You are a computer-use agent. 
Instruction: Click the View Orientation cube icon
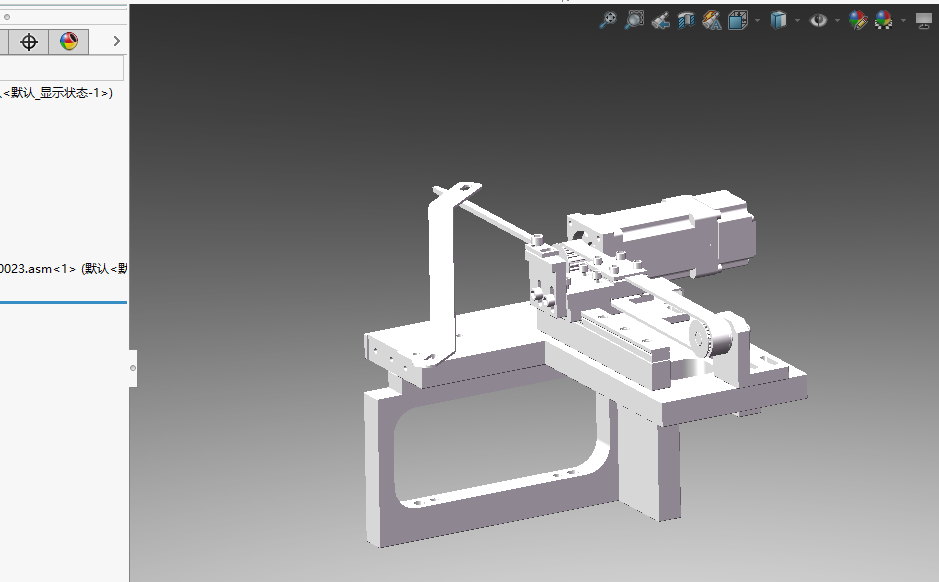[x=738, y=20]
